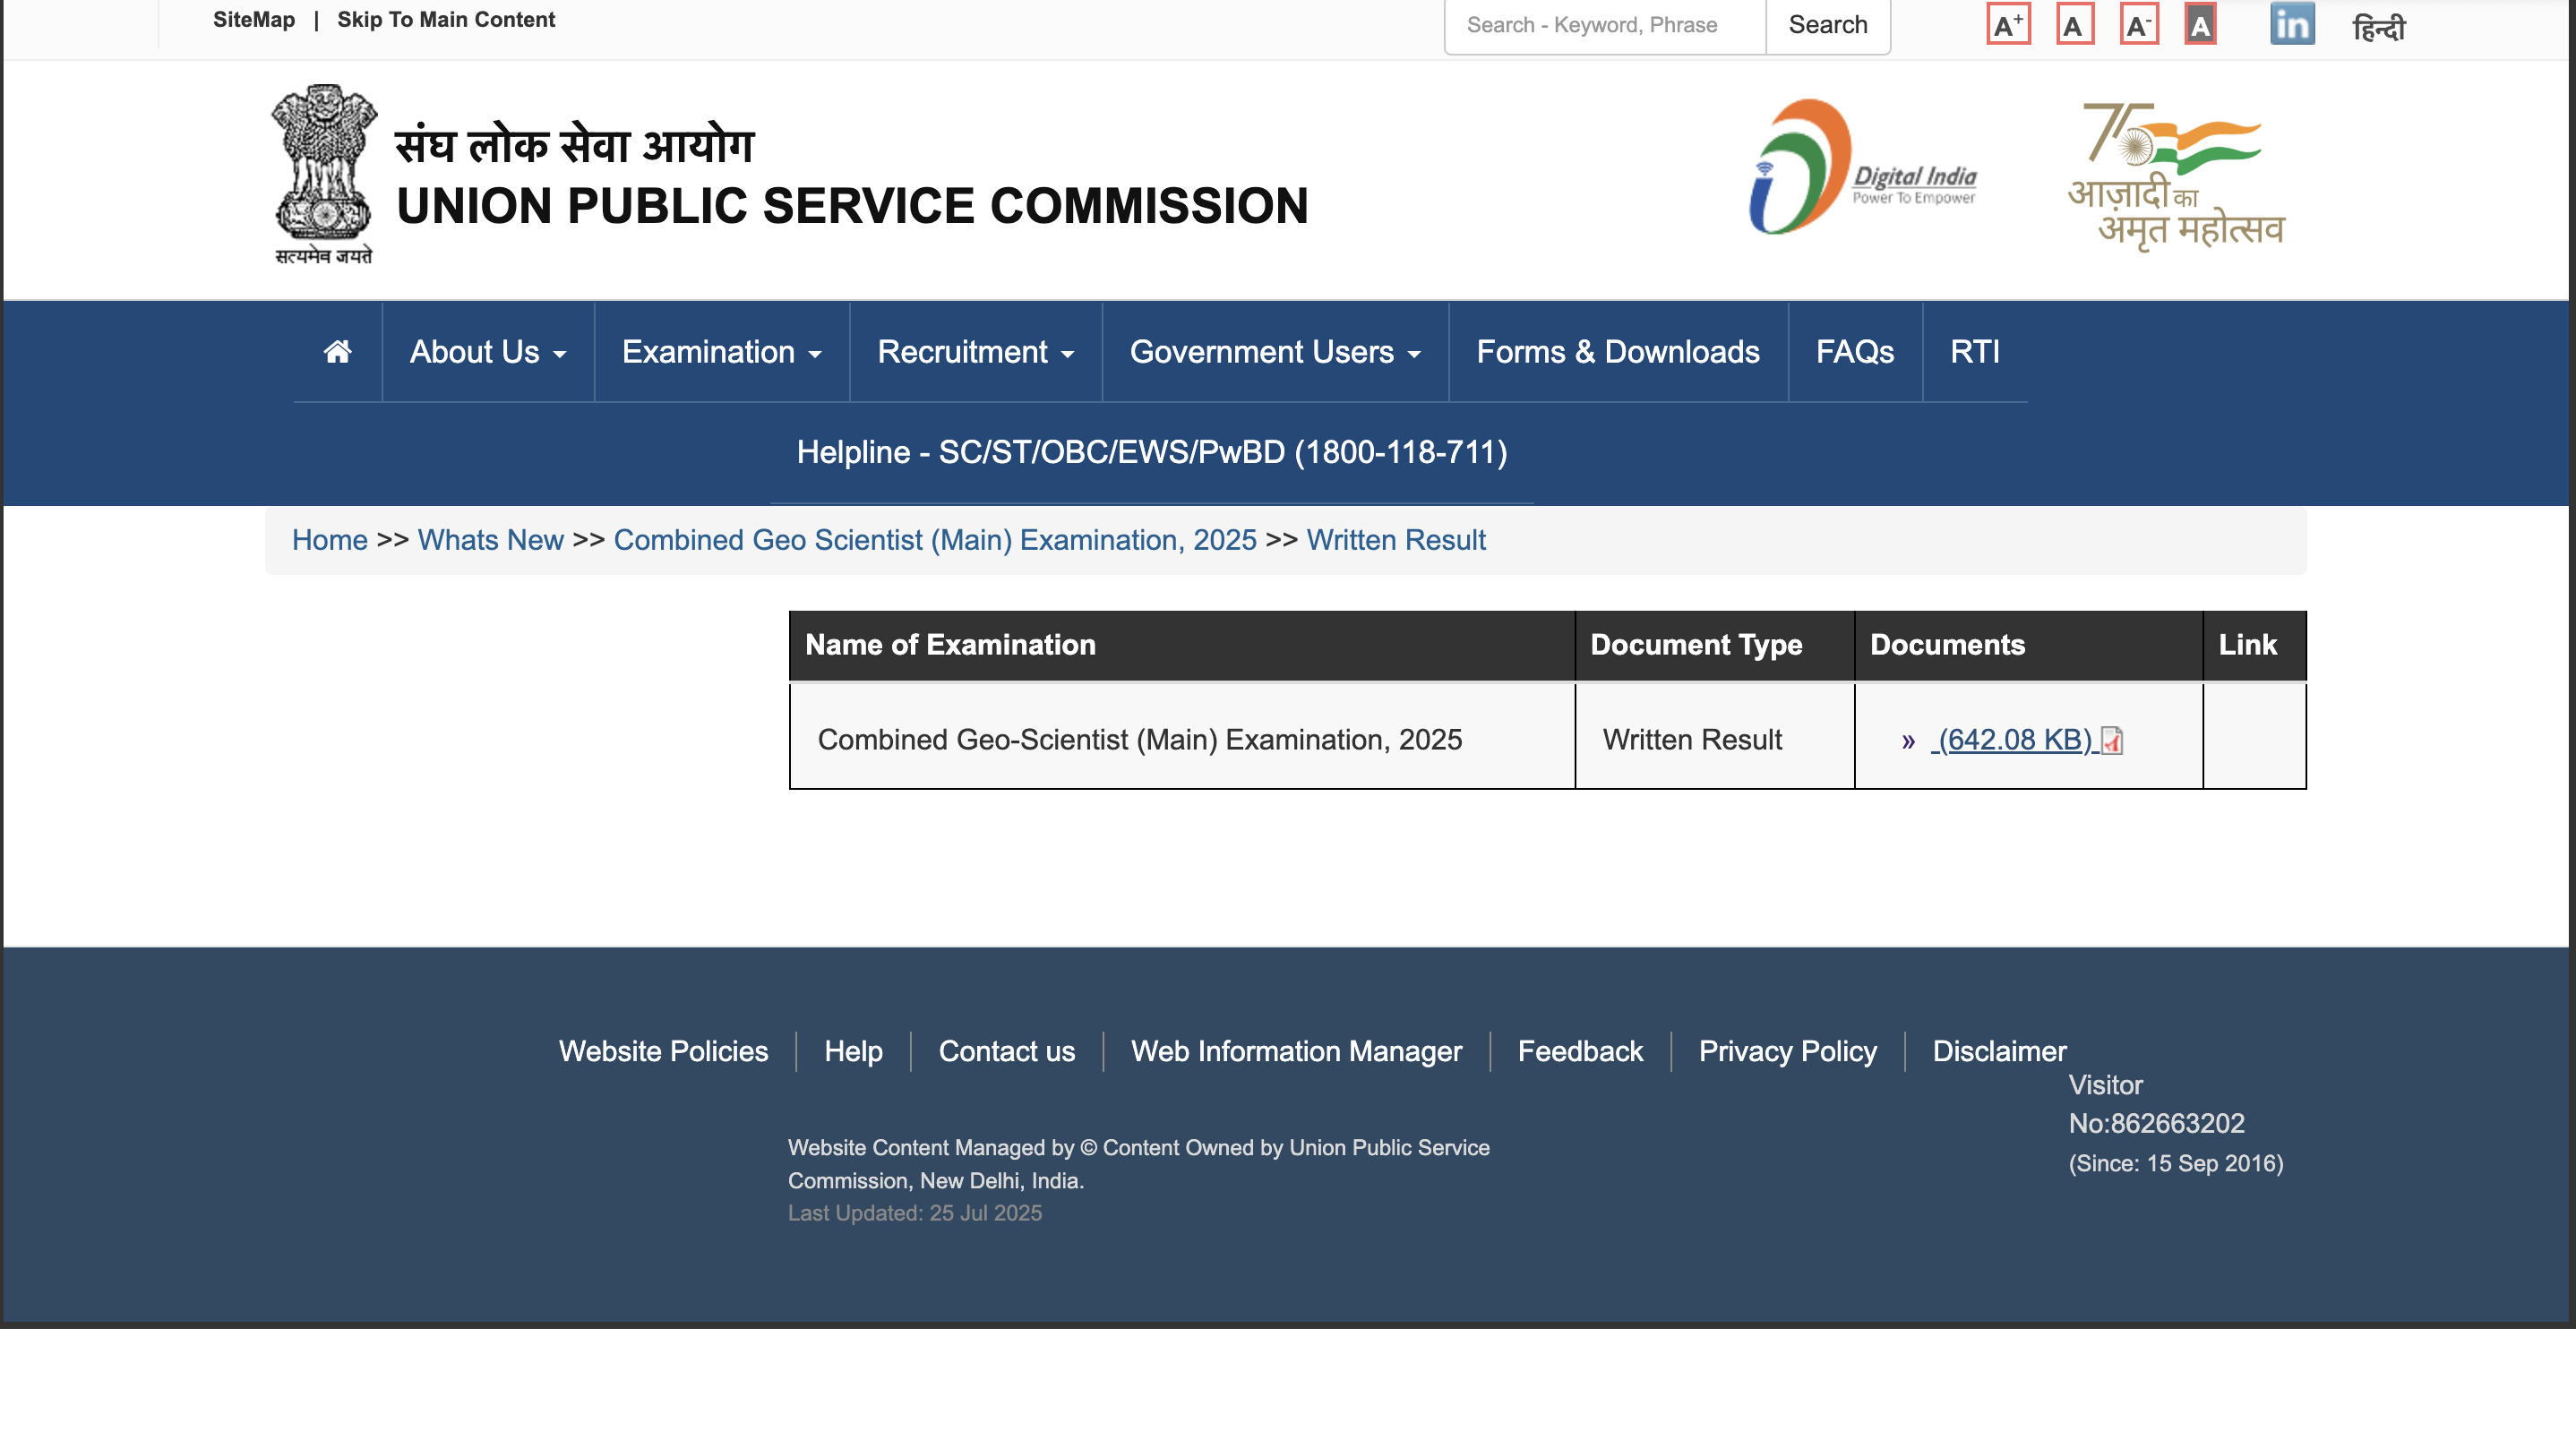Go to Home breadcrumb link
The image size is (2576, 1431).
[x=330, y=540]
